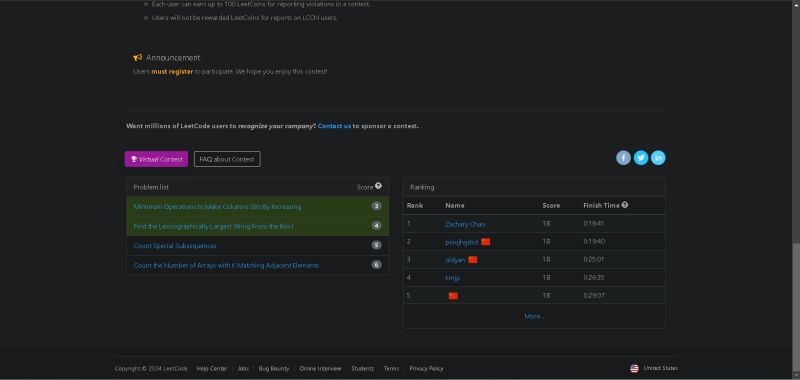Open Minimum Operations to Make Columns Strictly Increasing
This screenshot has width=800, height=380.
pos(217,207)
